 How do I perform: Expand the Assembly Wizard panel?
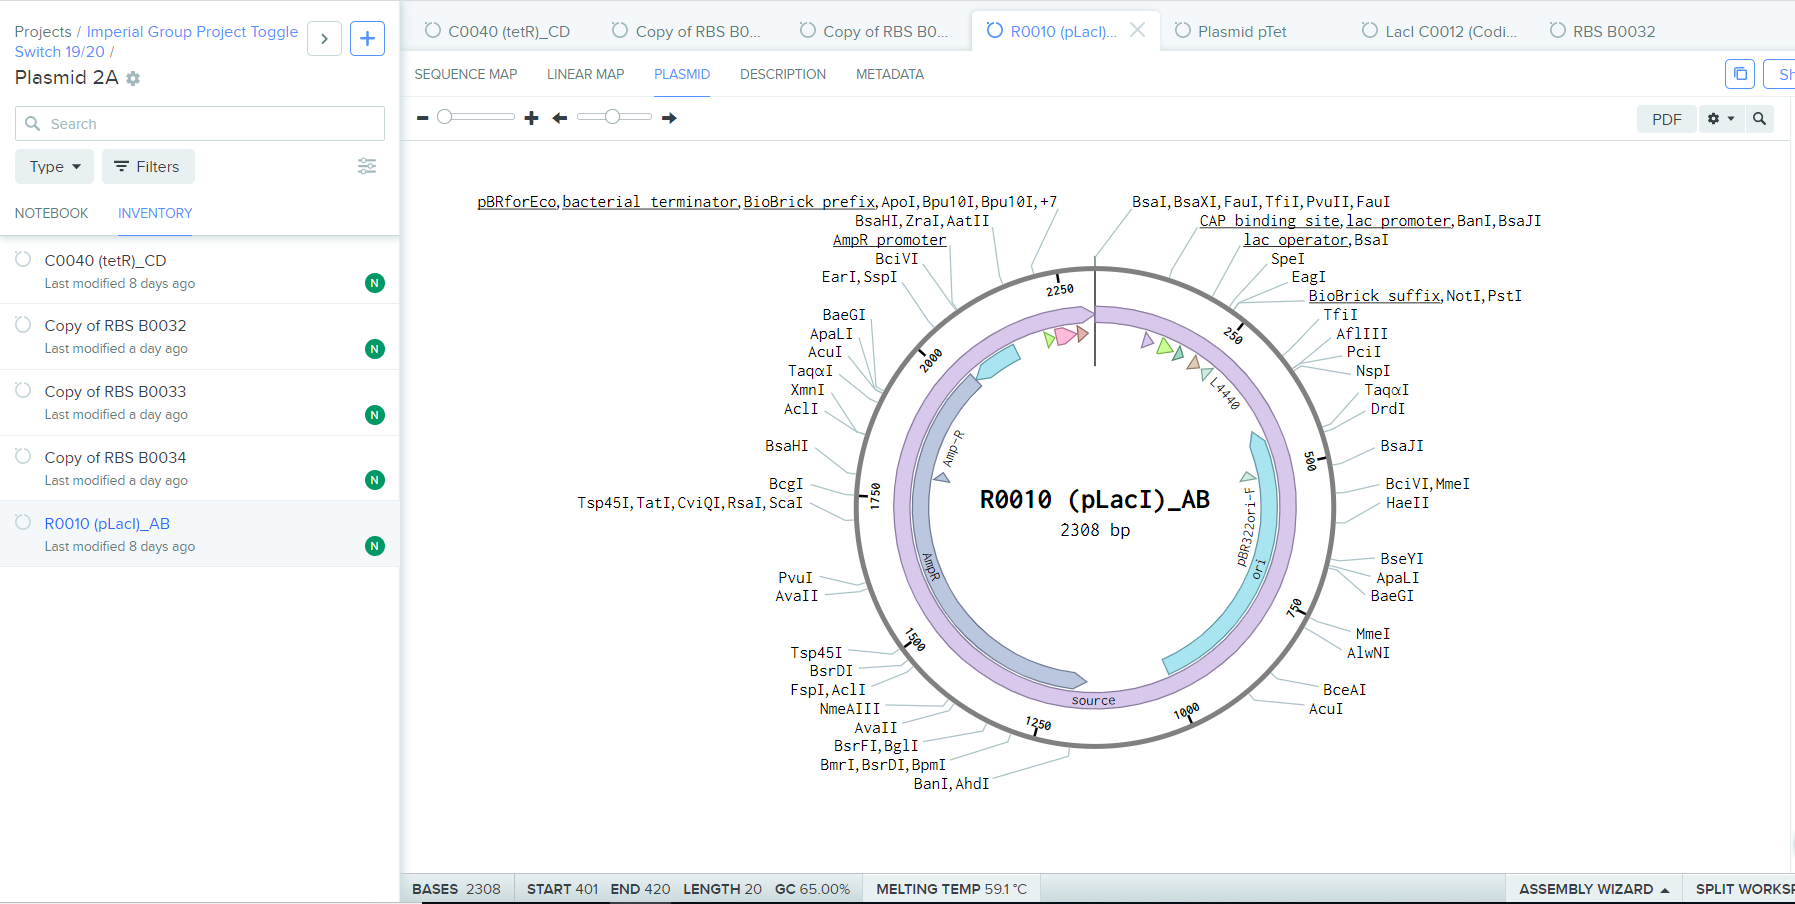tap(1593, 889)
